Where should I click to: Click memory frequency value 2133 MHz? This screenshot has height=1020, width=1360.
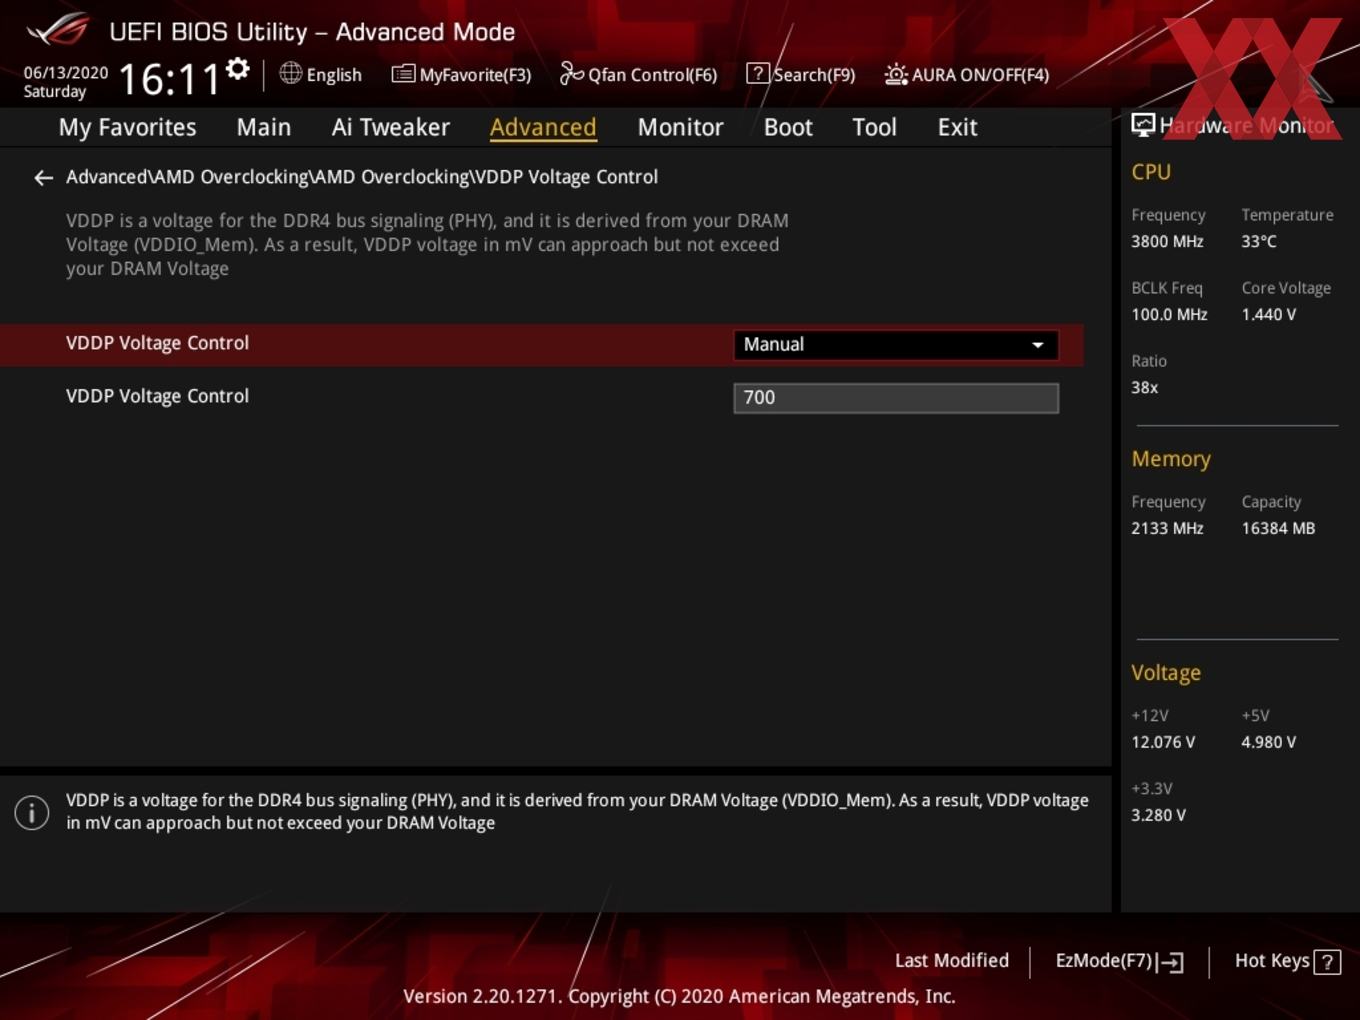coord(1167,528)
